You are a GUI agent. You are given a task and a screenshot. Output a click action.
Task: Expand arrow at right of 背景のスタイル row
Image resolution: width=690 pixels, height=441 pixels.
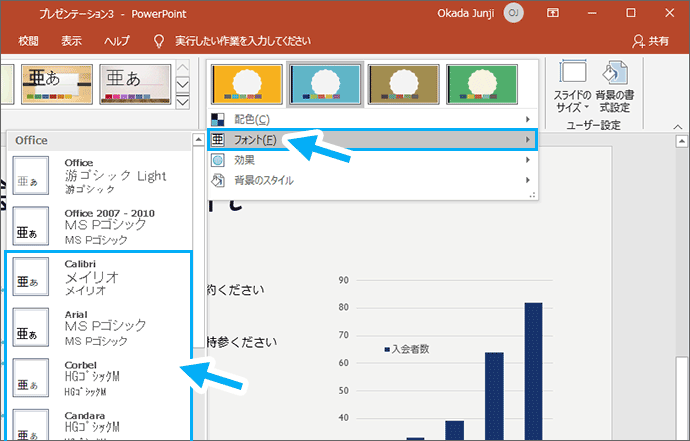click(x=527, y=180)
